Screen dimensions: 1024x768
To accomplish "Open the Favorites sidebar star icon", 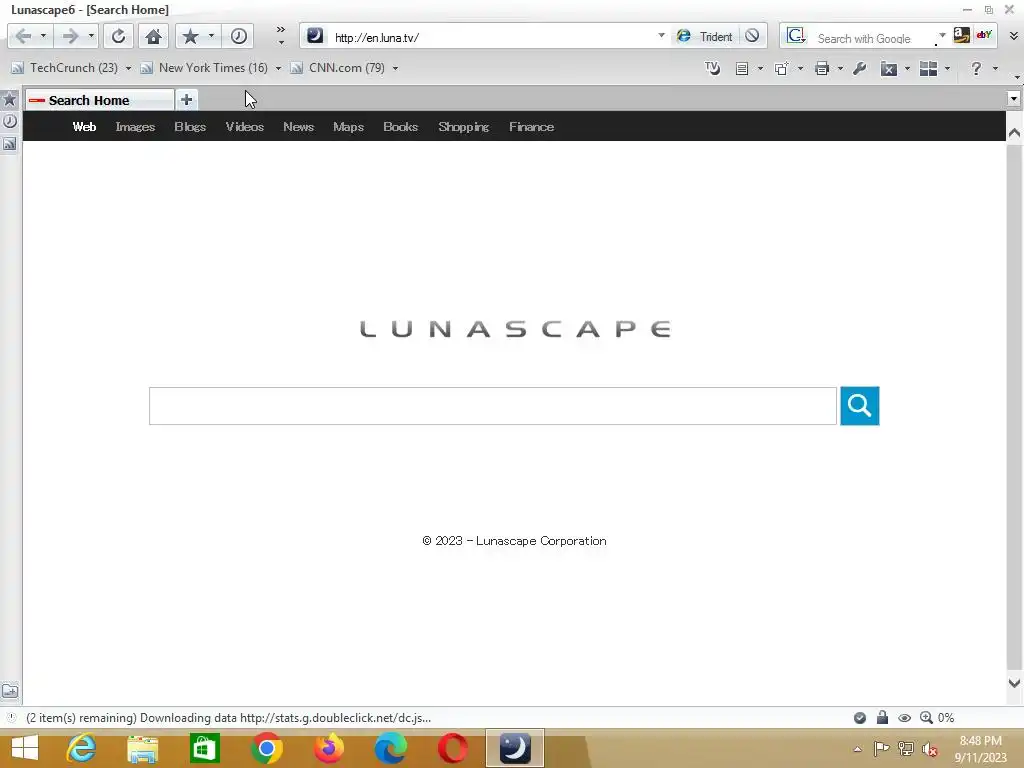I will click(x=10, y=99).
